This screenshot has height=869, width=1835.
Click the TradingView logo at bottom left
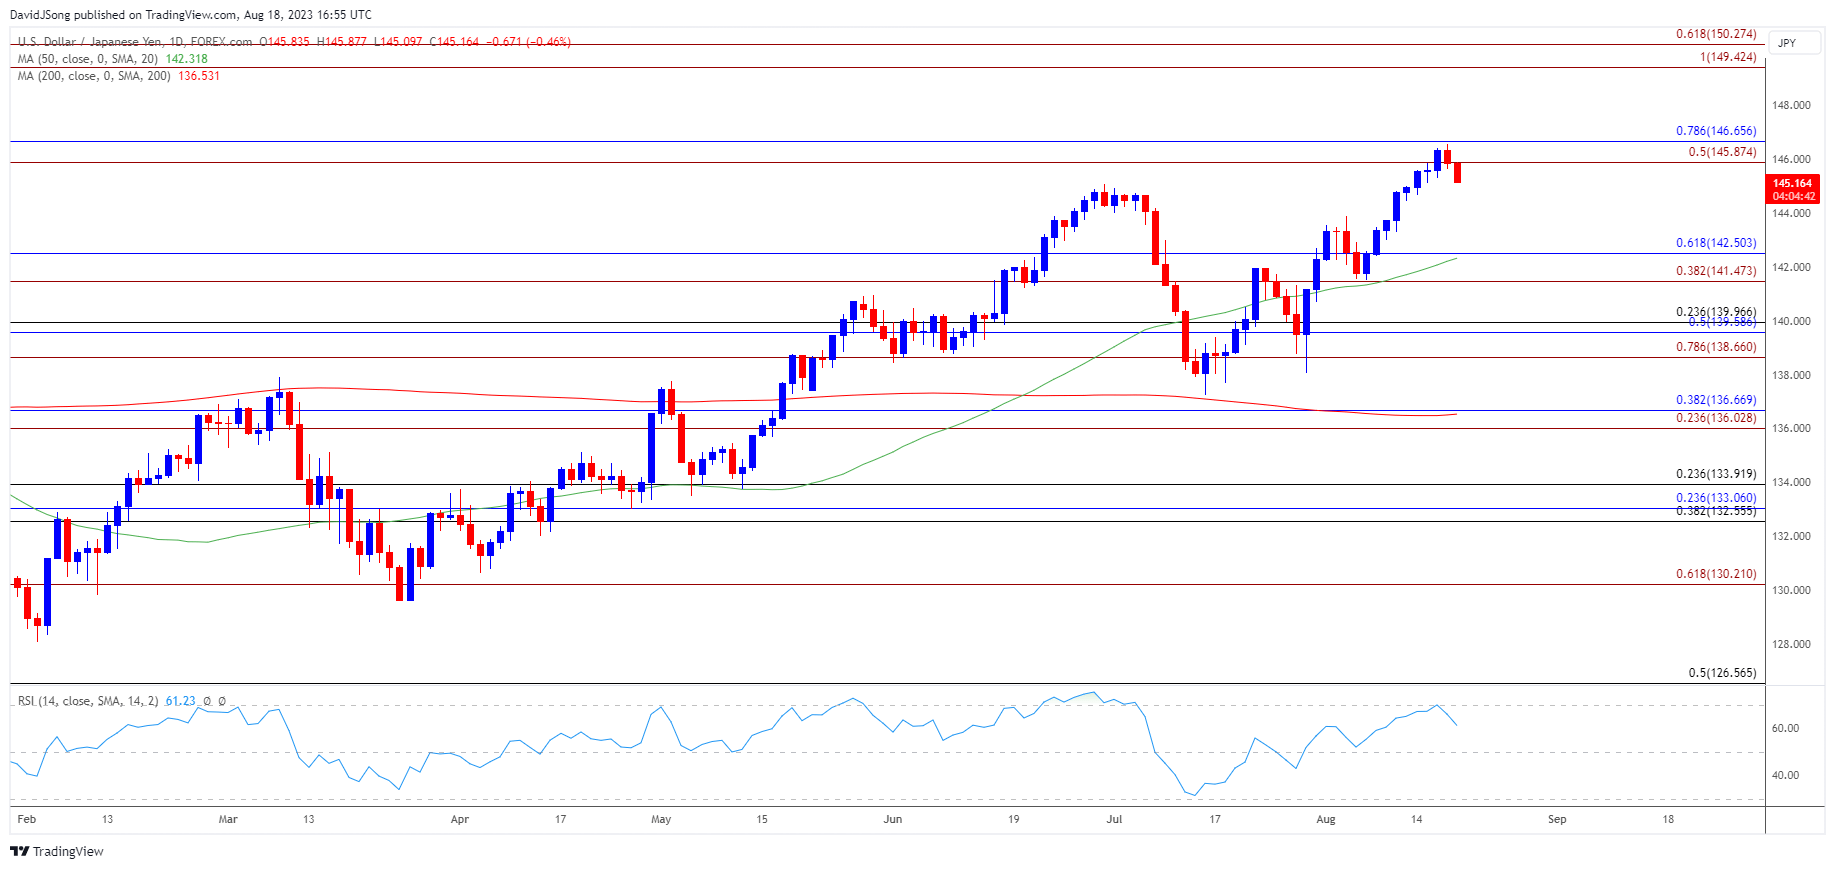pyautogui.click(x=57, y=851)
